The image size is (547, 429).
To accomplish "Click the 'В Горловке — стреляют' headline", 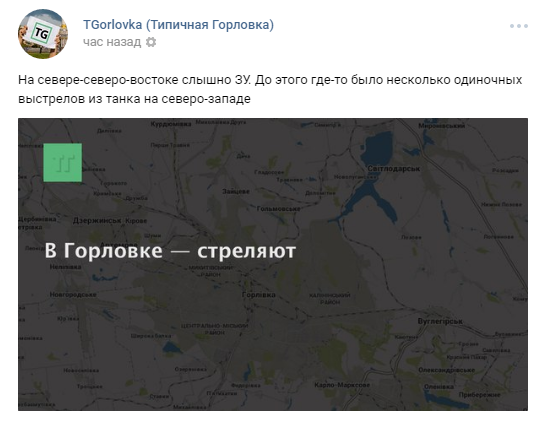I will pos(170,251).
